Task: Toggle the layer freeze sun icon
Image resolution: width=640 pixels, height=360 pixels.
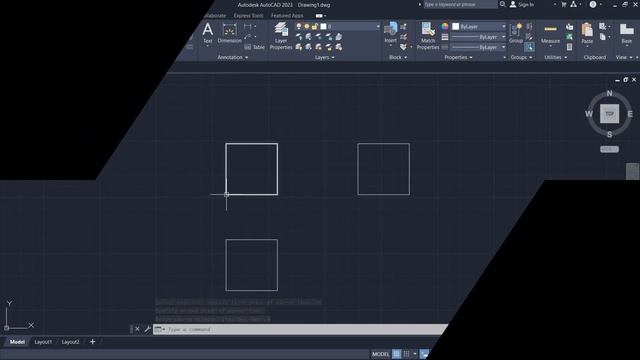Action: point(307,27)
